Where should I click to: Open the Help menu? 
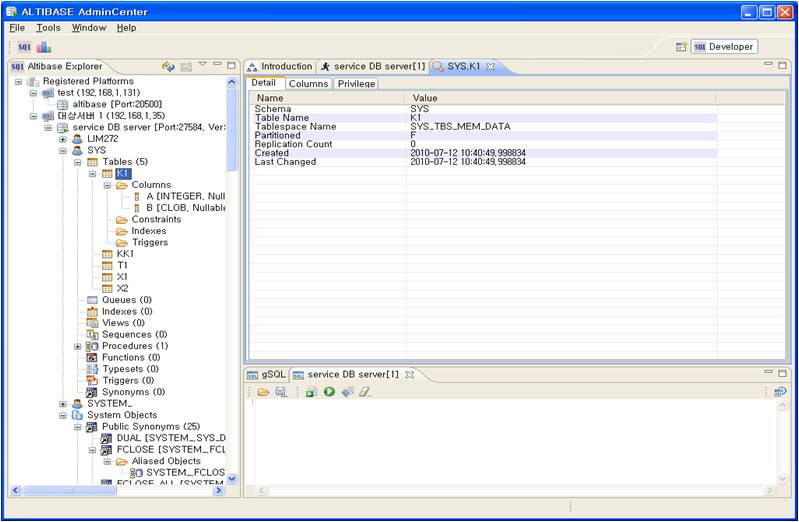point(126,28)
